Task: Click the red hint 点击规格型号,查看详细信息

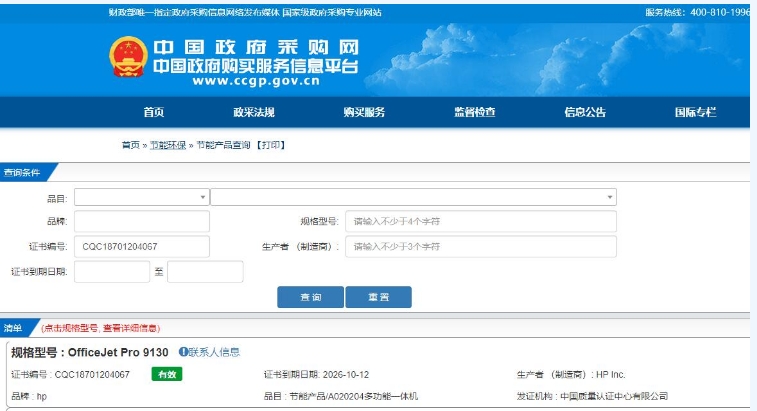Action: tap(100, 328)
